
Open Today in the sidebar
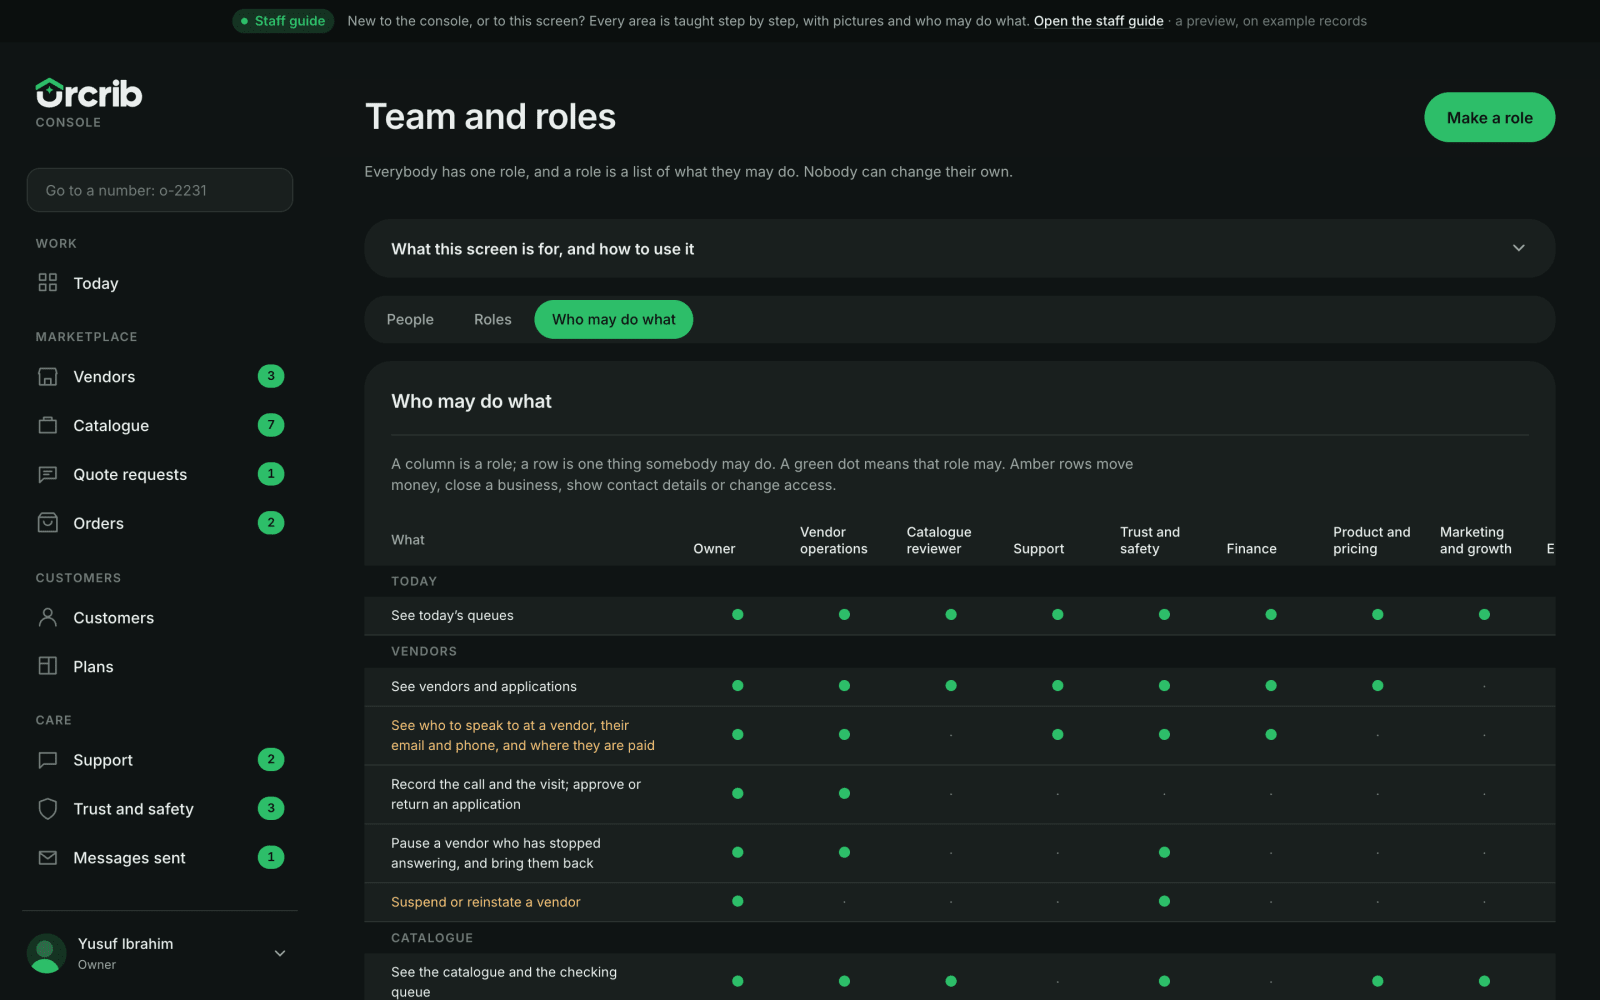(x=160, y=283)
